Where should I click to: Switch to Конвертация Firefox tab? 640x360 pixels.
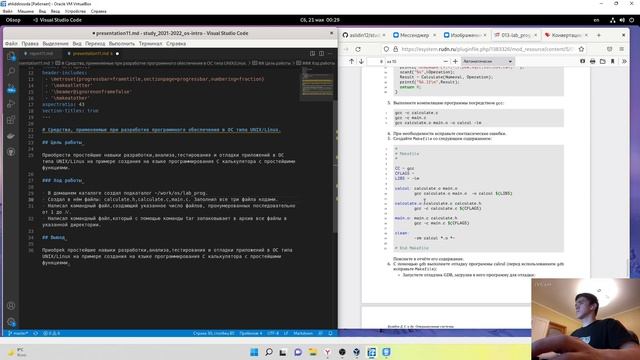[x=566, y=35]
